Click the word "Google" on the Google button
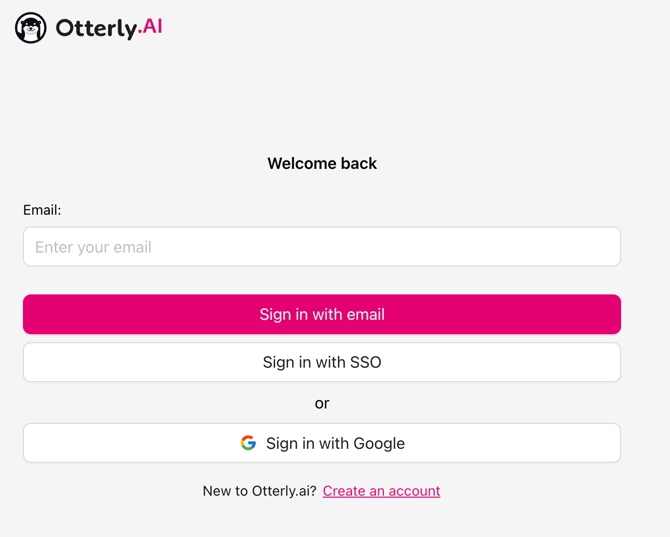This screenshot has width=670, height=537. [377, 443]
